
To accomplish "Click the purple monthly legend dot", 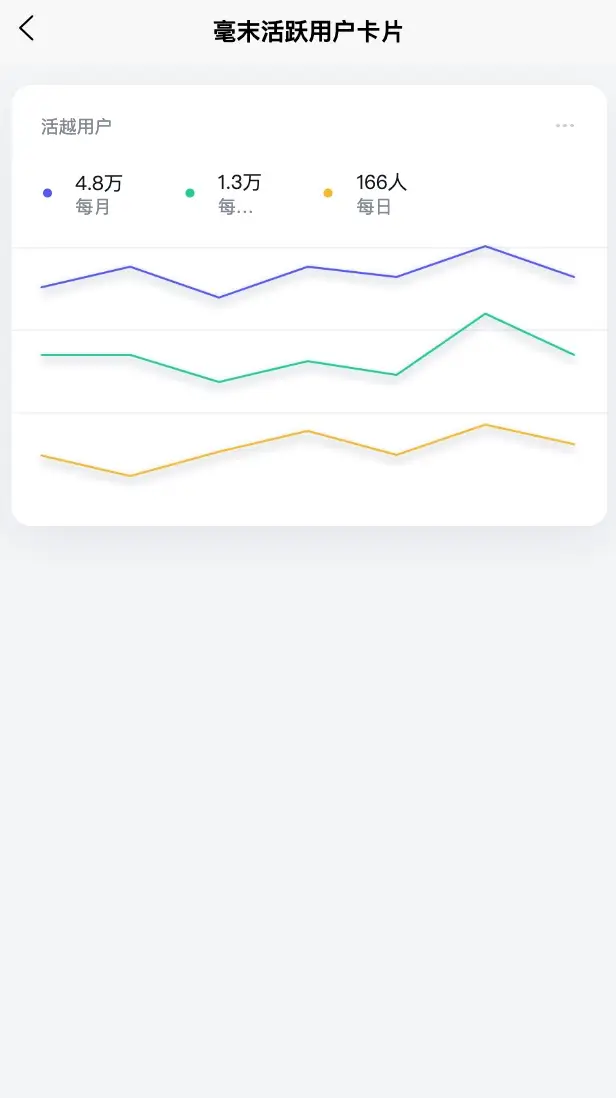I will tap(47, 193).
